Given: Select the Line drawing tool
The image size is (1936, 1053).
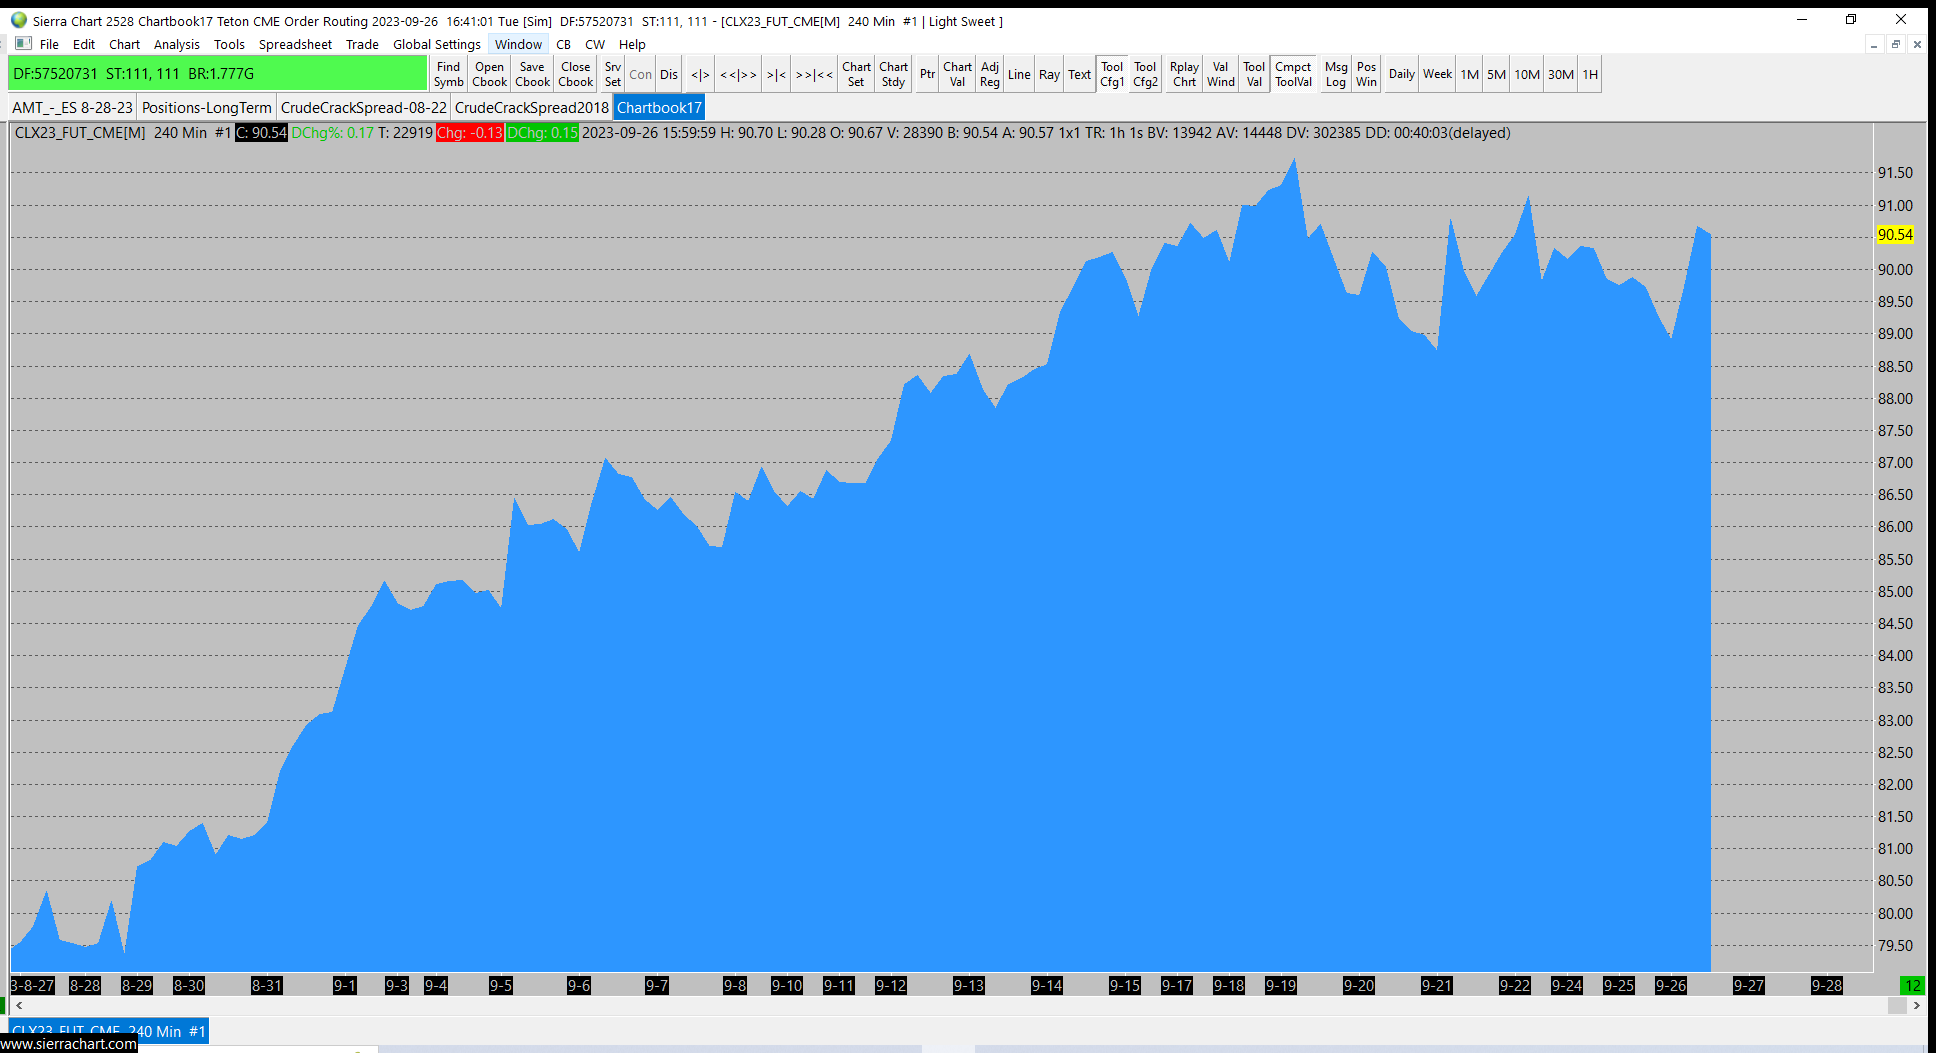Looking at the screenshot, I should point(1018,74).
